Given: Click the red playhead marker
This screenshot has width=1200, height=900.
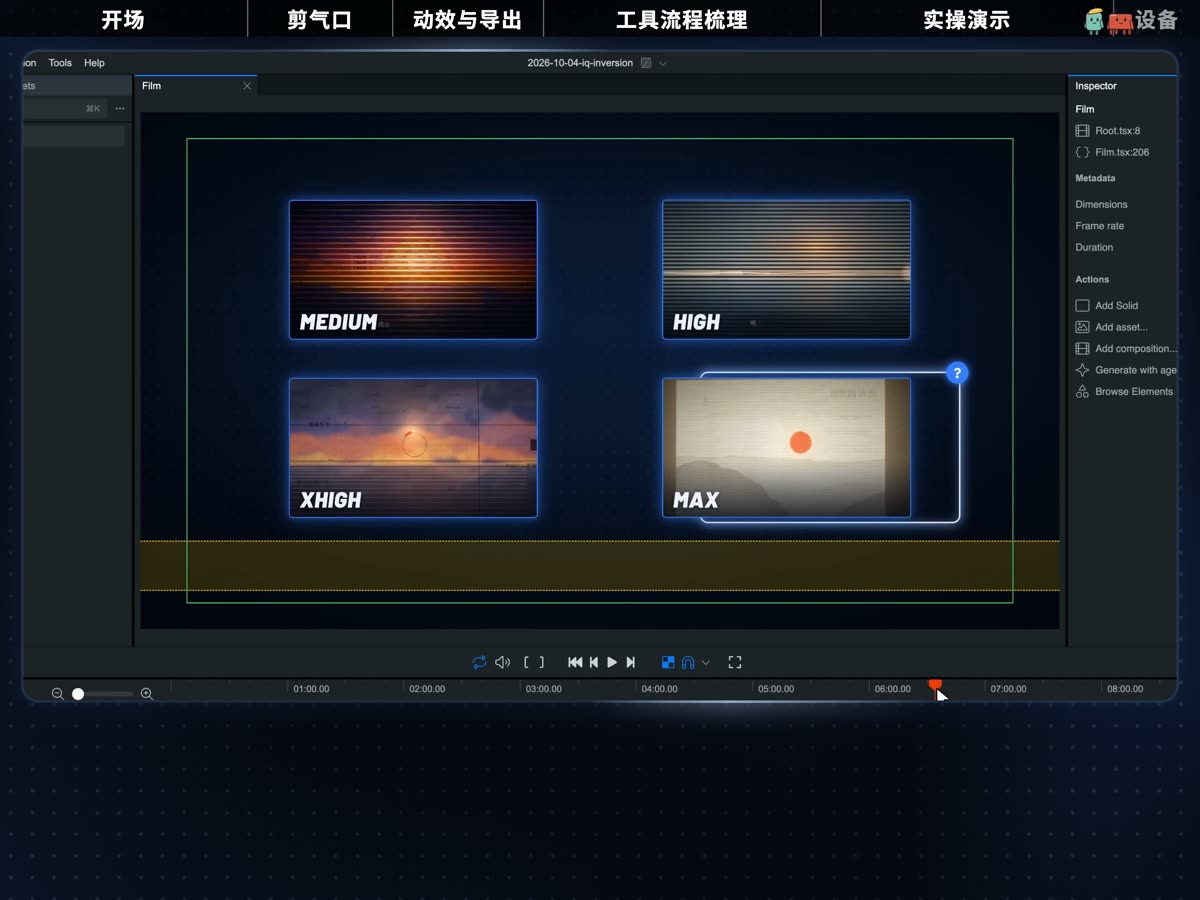Looking at the screenshot, I should 935,684.
